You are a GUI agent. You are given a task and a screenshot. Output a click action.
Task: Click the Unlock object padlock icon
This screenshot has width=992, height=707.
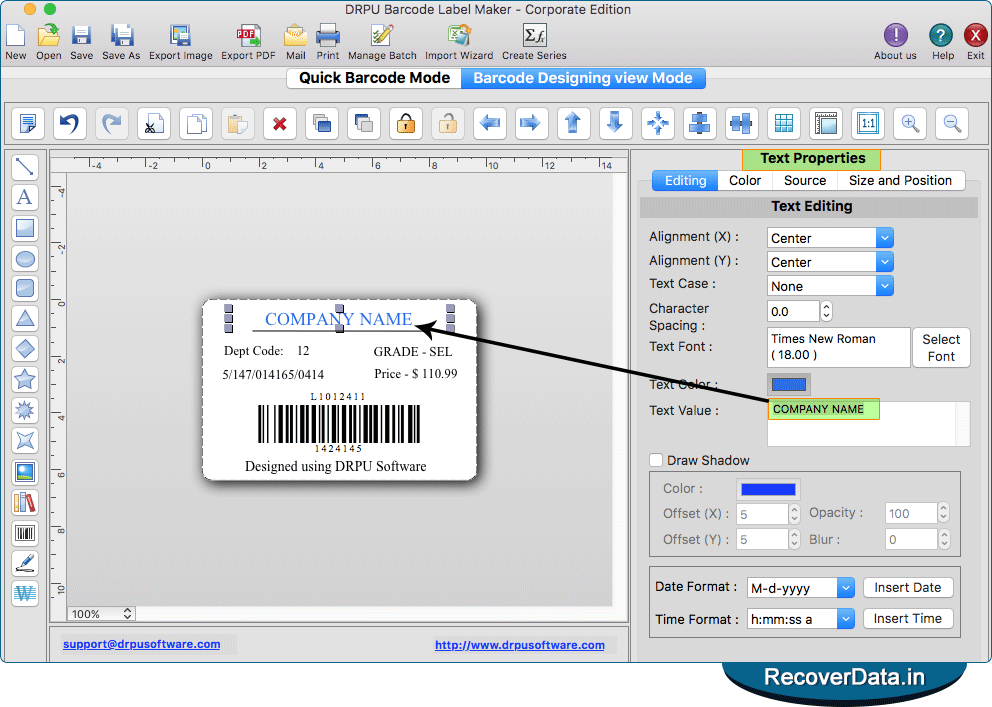(447, 123)
